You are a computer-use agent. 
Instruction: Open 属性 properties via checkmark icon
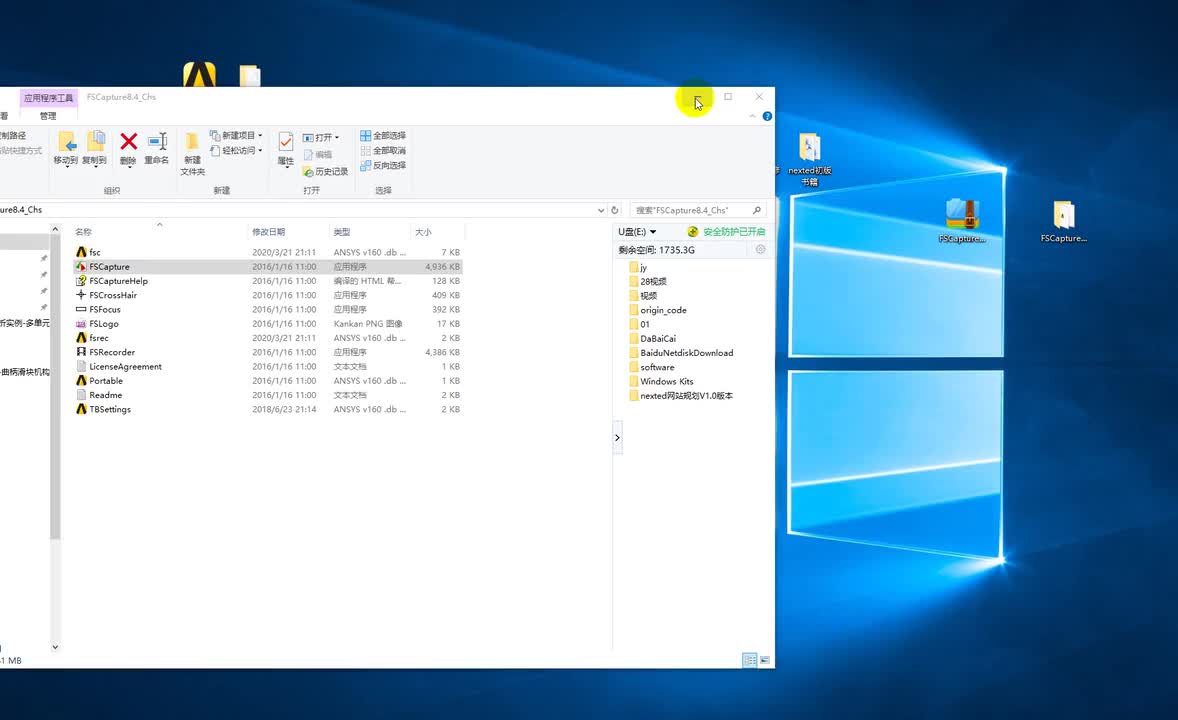click(285, 148)
